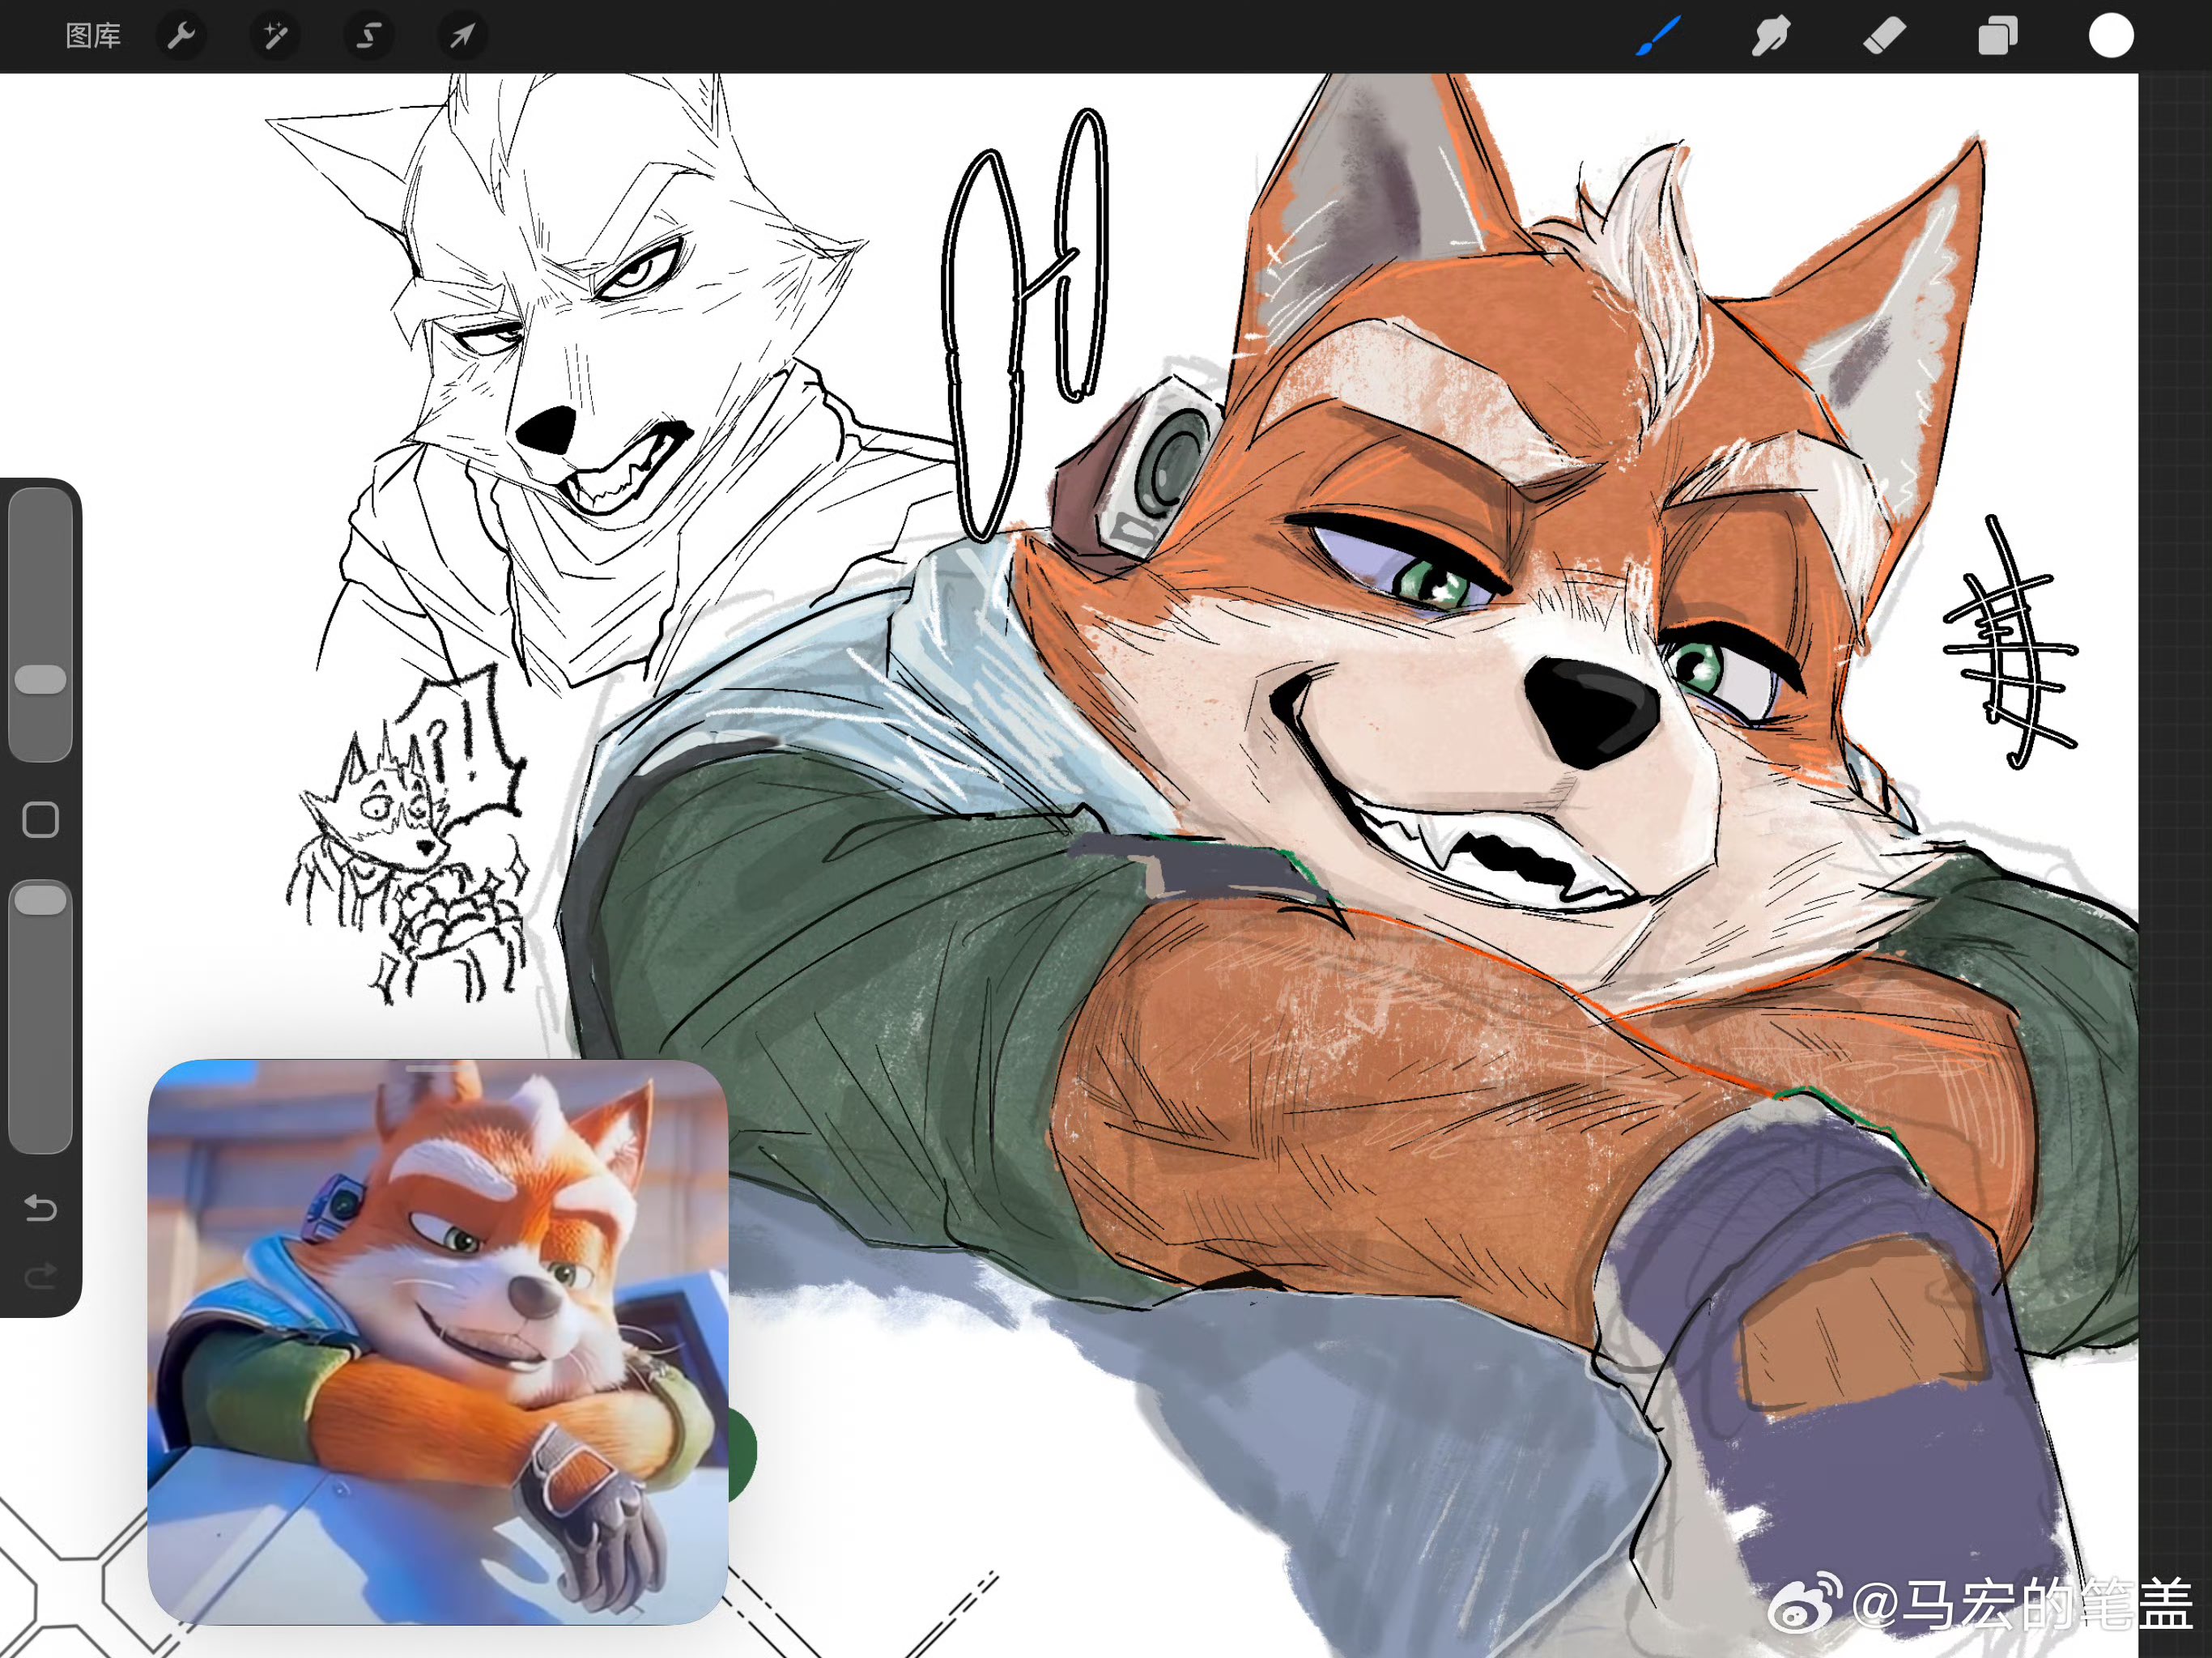Select the Eraser tool
This screenshot has height=1658, width=2212.
[x=1884, y=36]
